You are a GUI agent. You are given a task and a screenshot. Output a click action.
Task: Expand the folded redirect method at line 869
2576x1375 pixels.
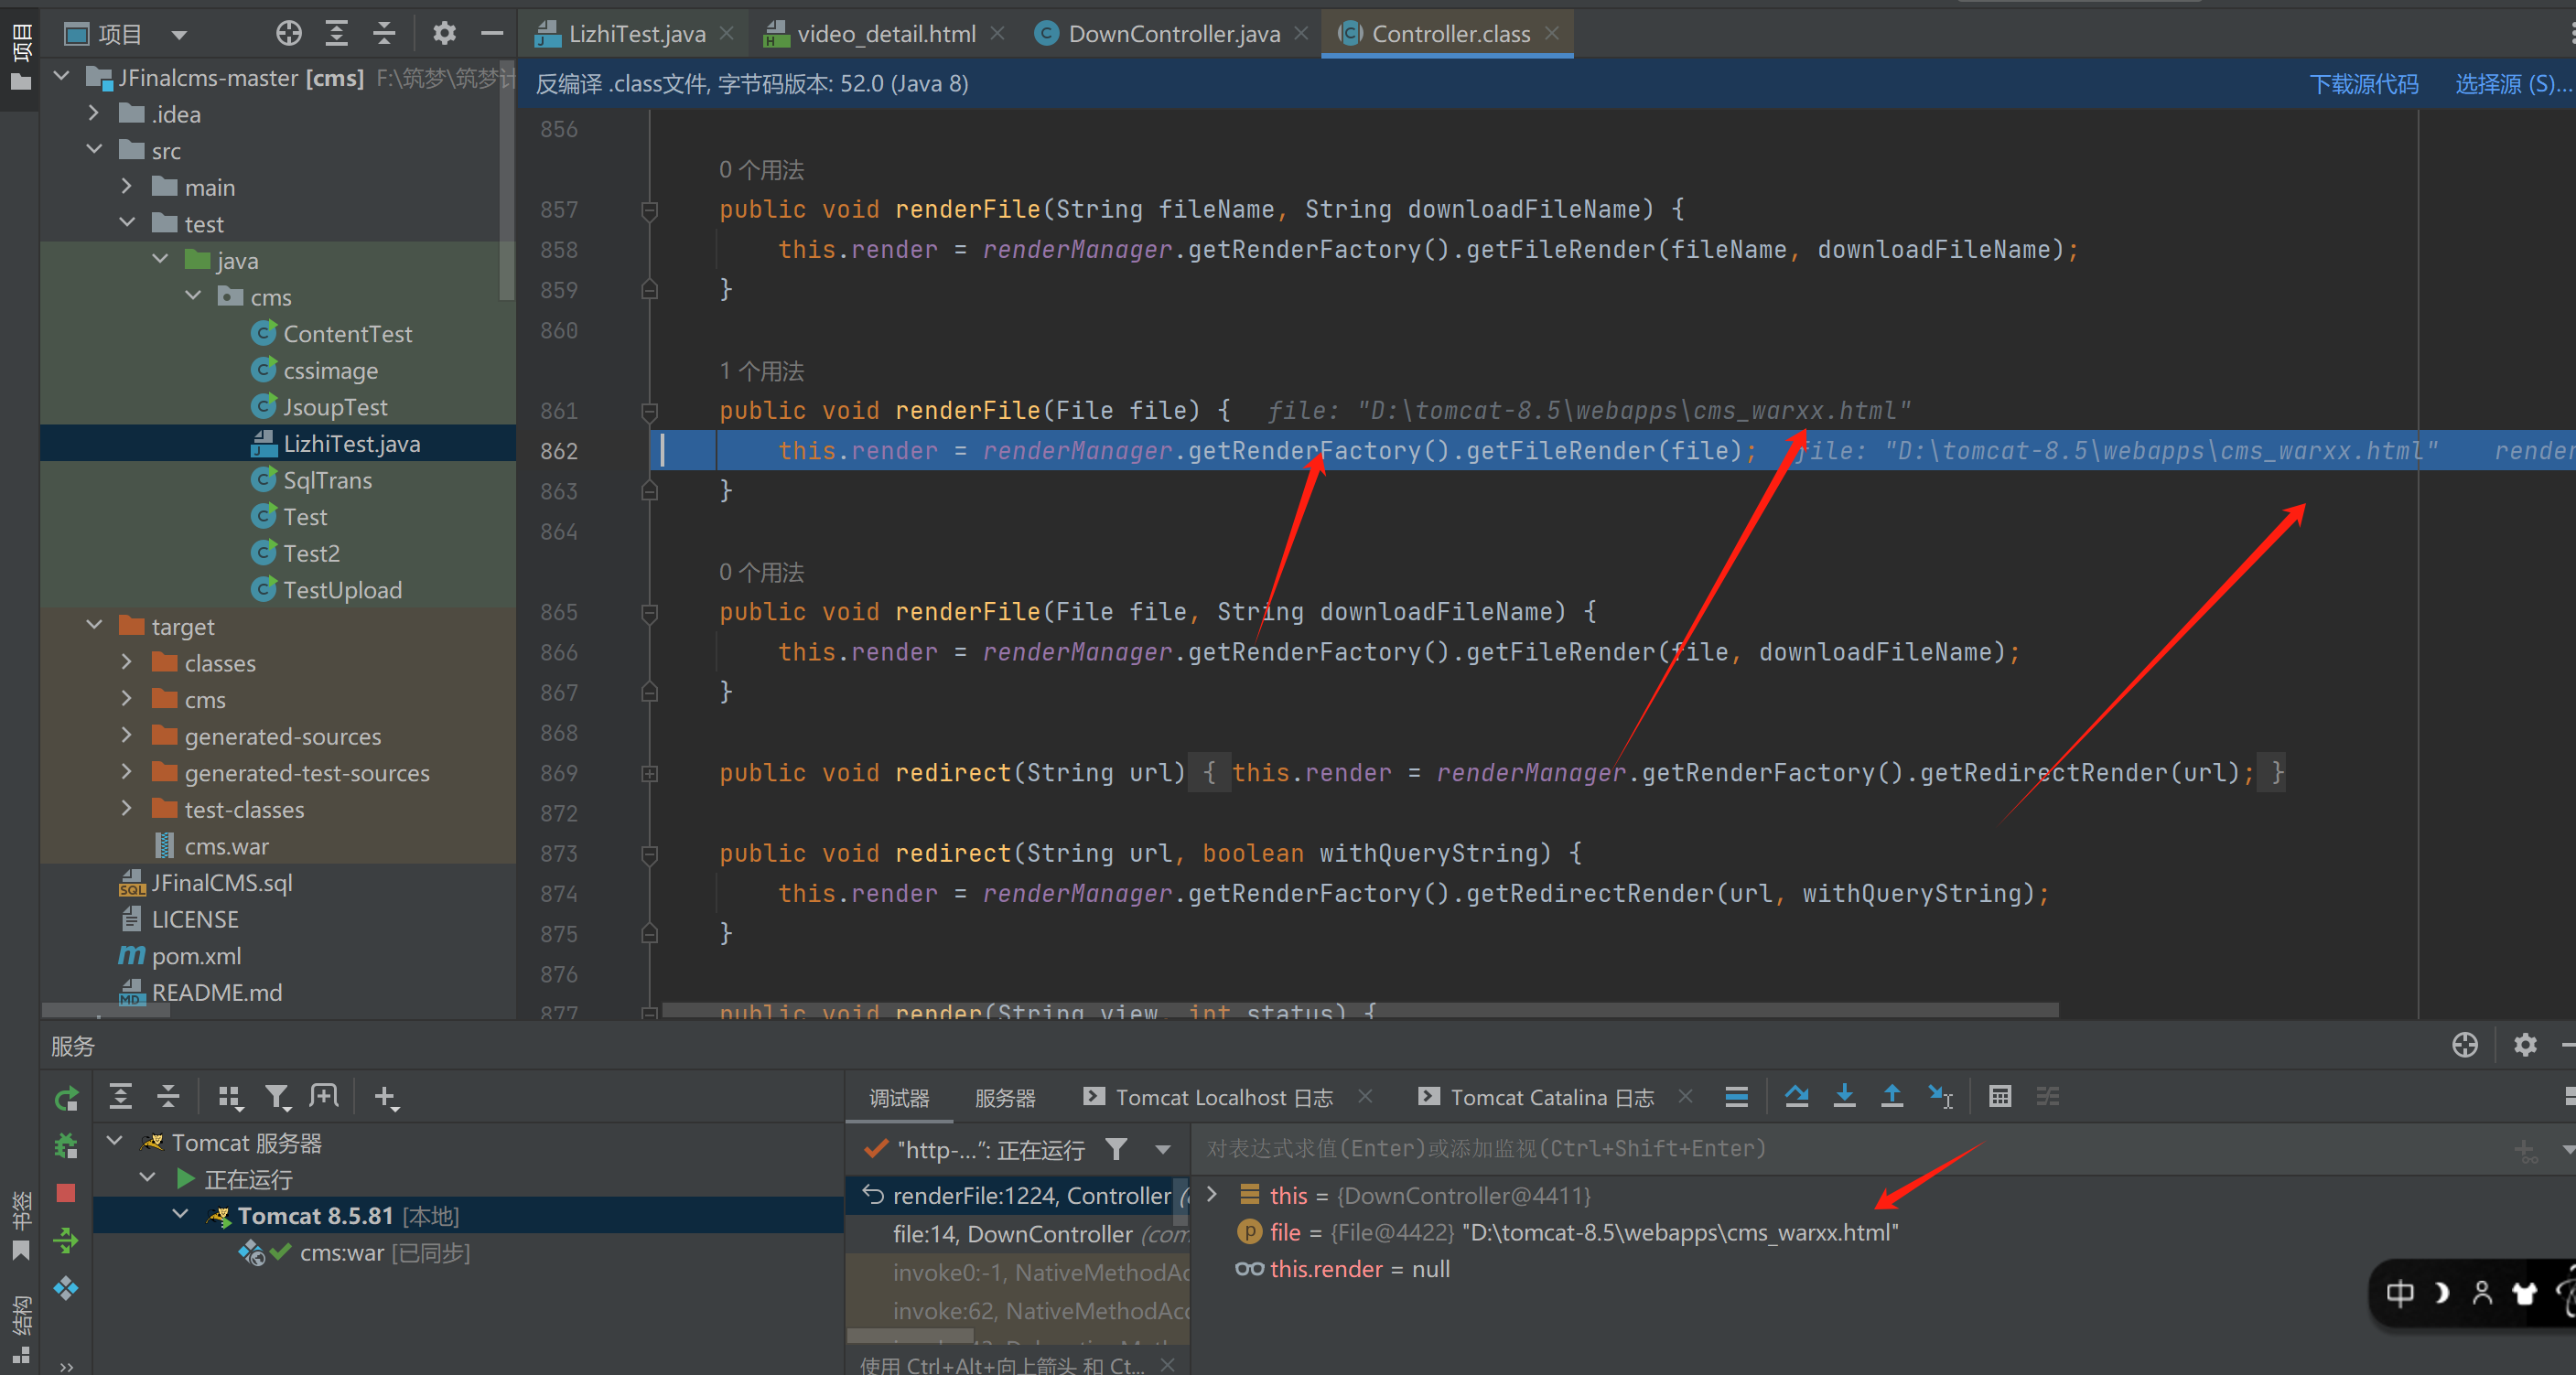tap(649, 773)
